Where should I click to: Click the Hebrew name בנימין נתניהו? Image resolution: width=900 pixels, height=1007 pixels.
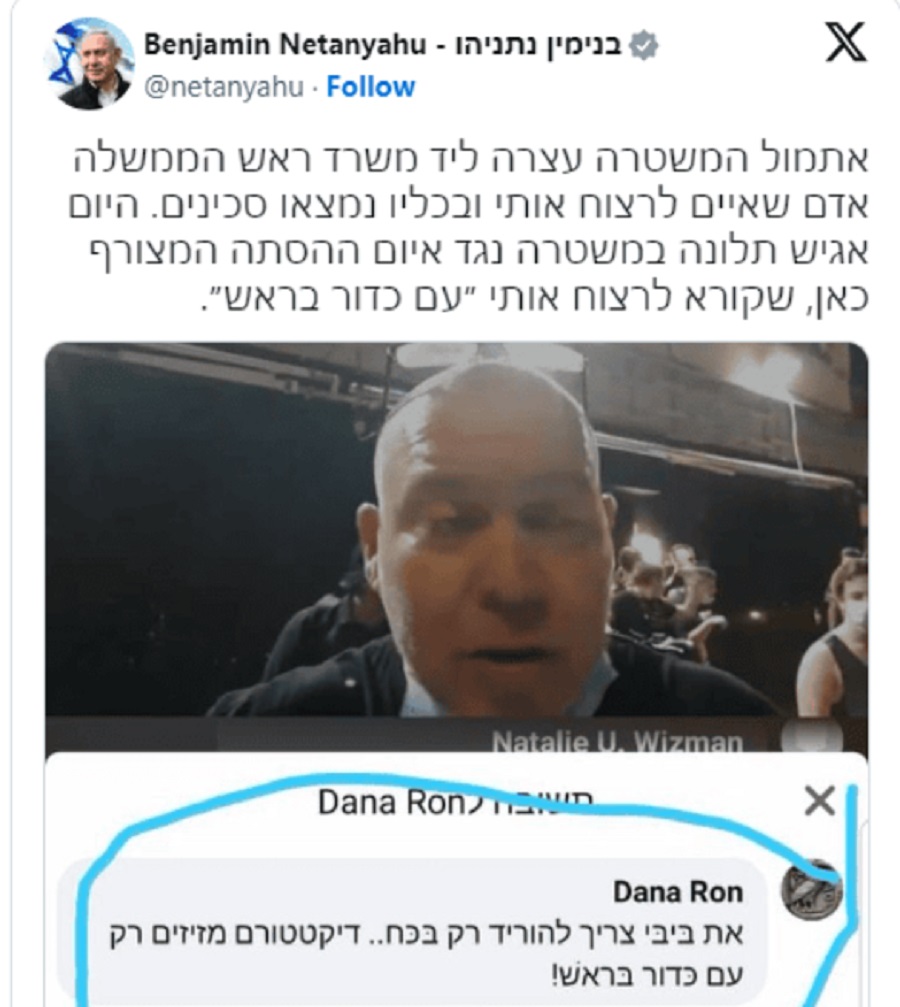(538, 45)
